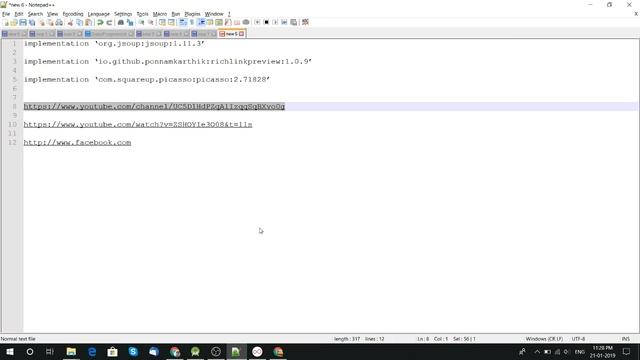The image size is (640, 360).
Task: Play back the recorded macro icon
Action: coord(275,22)
